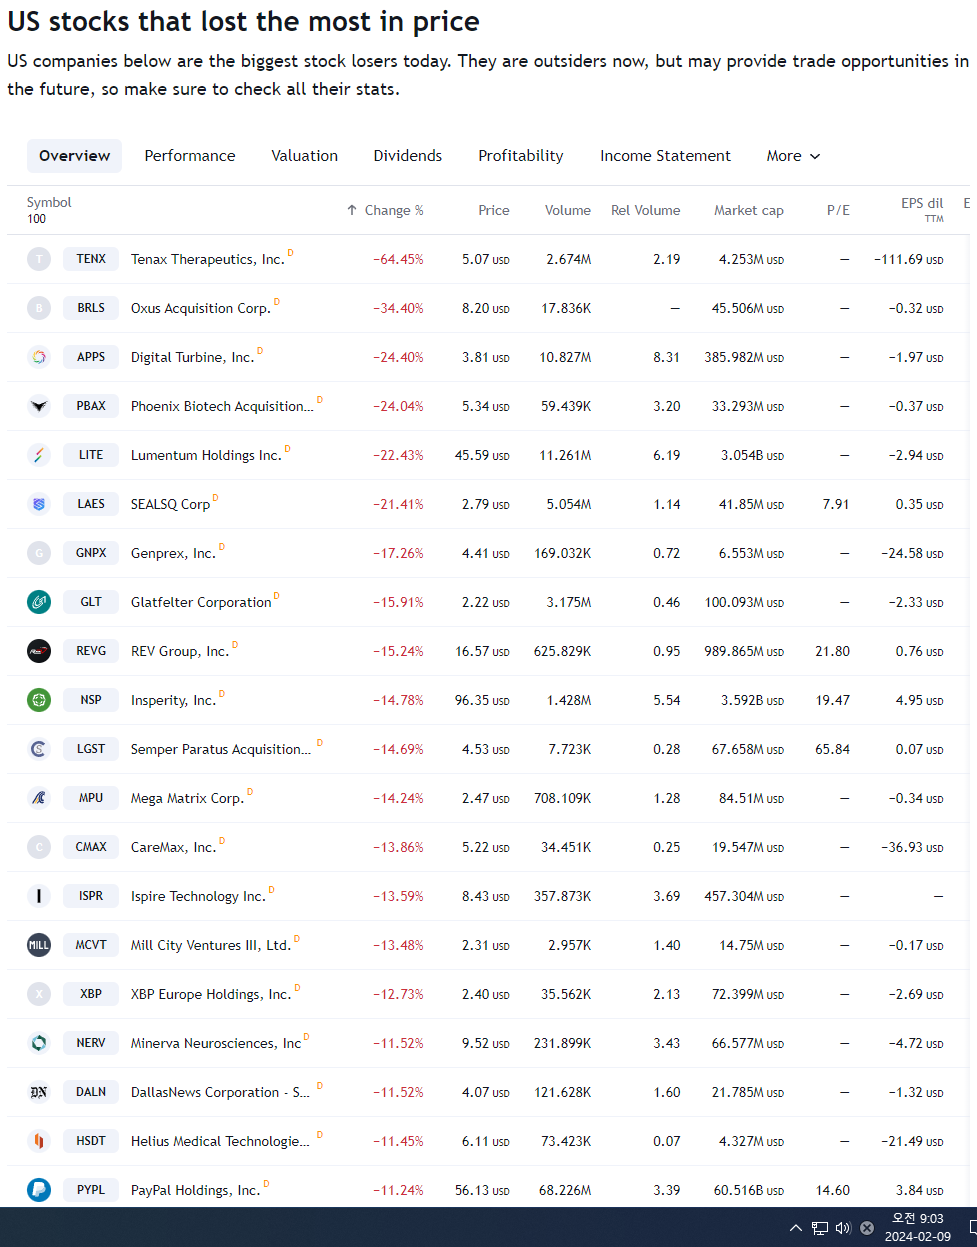Screen dimensions: 977x1247
Task: Click the Glatfelter Corporation logo icon
Action: 39,602
